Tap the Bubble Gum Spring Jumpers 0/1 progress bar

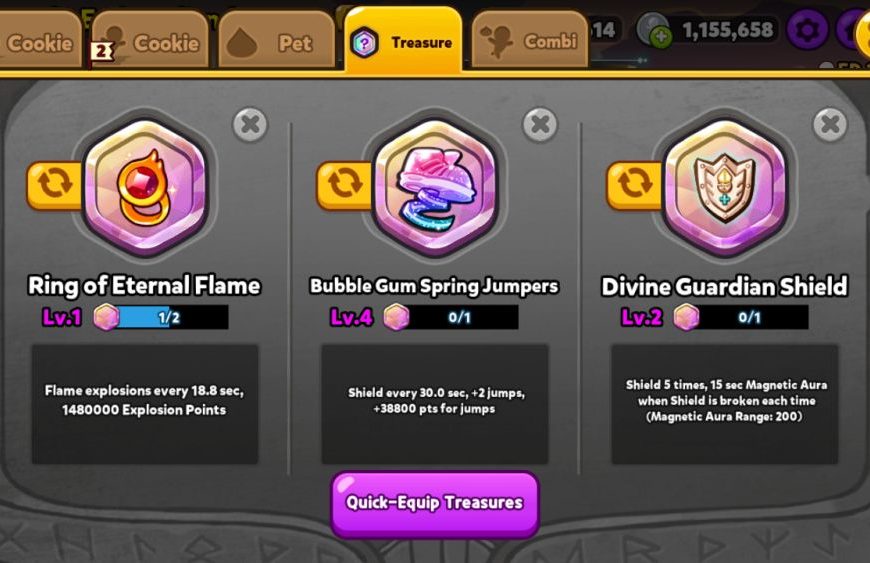coord(451,317)
